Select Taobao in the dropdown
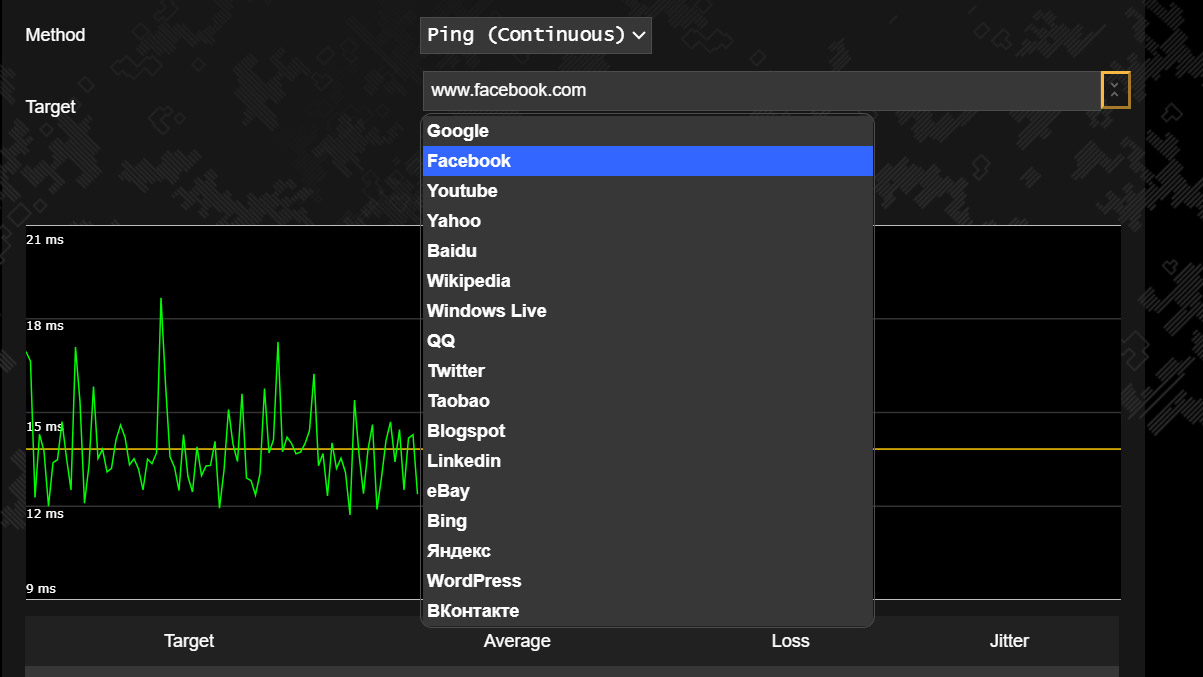 (x=647, y=401)
